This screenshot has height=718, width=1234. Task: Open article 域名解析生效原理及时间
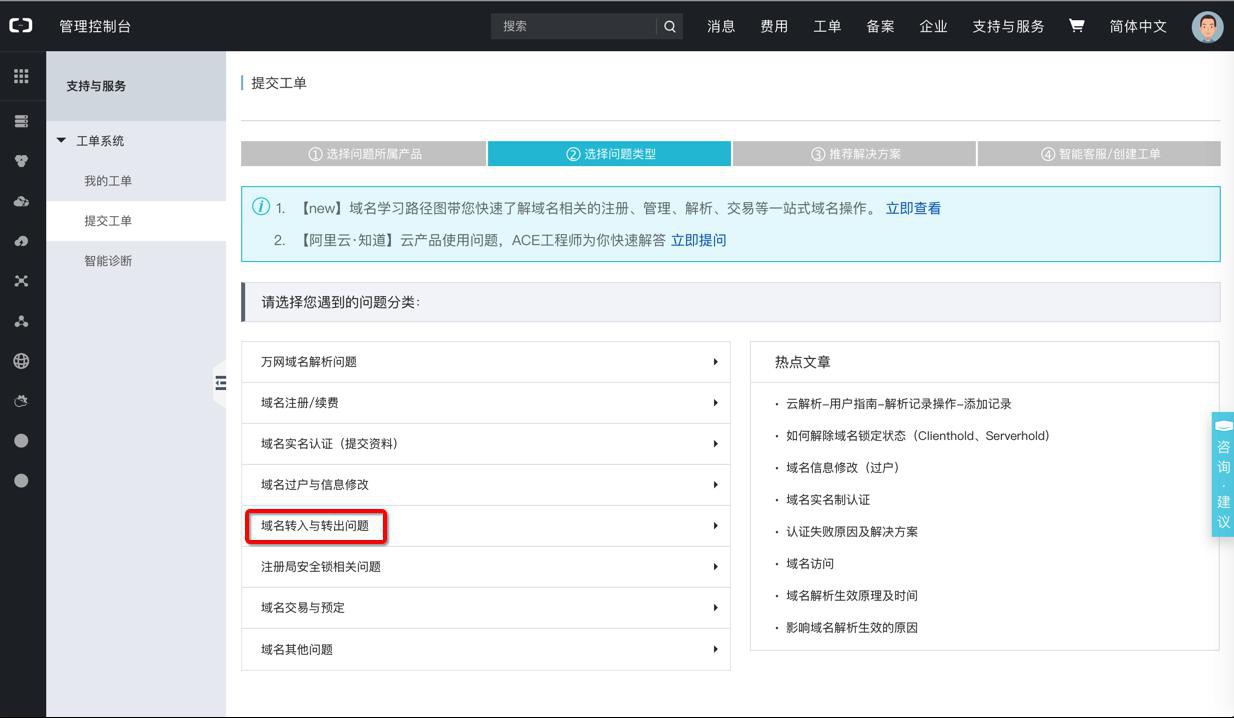pos(852,596)
